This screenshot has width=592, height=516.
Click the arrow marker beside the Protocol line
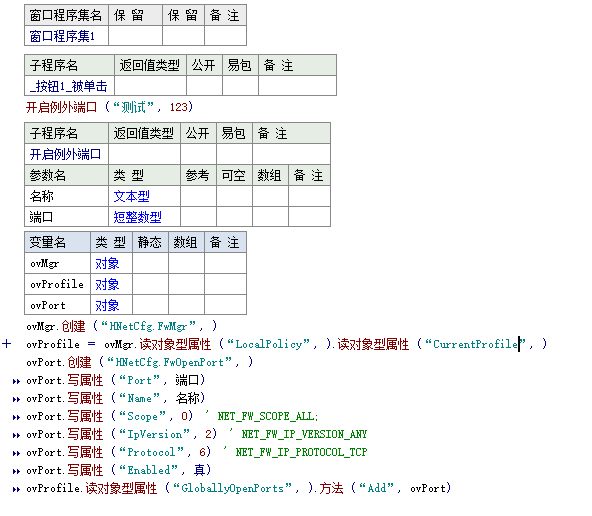coord(16,453)
